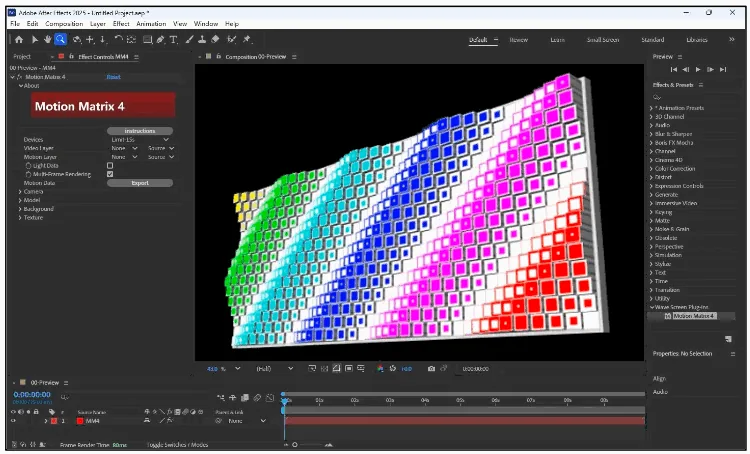The width and height of the screenshot is (750, 454).
Task: Click the Motion Matrix 4 plug-in icon in Effects list
Action: pos(668,316)
